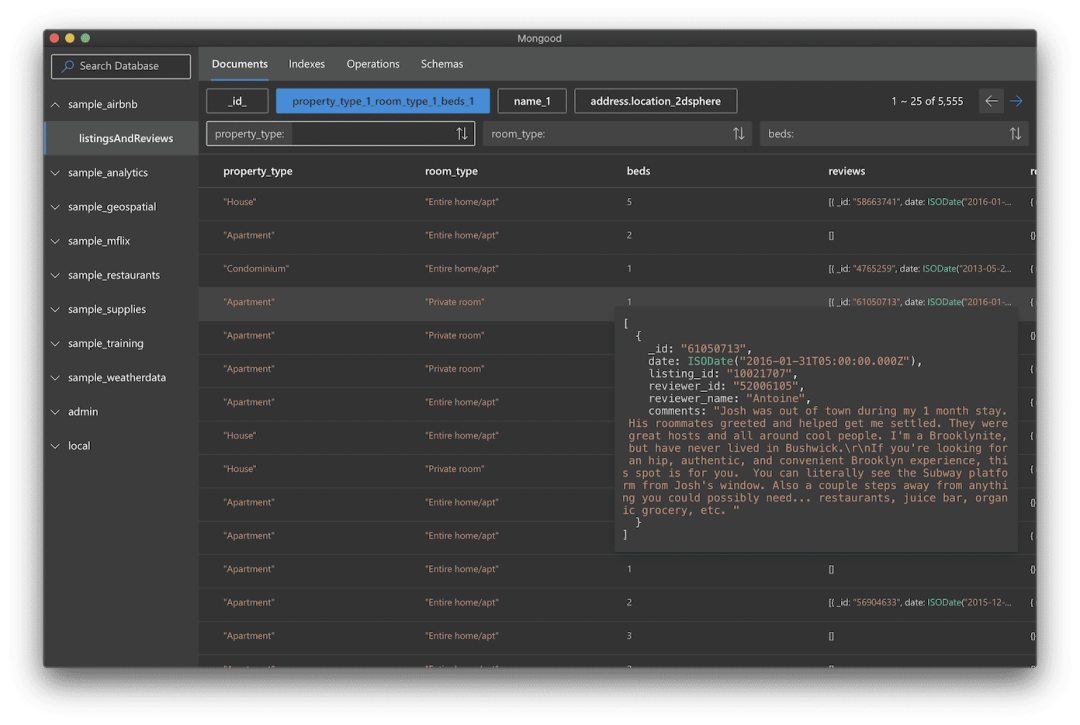The height and width of the screenshot is (725, 1080).
Task: Go to the next page arrow
Action: click(x=1016, y=101)
